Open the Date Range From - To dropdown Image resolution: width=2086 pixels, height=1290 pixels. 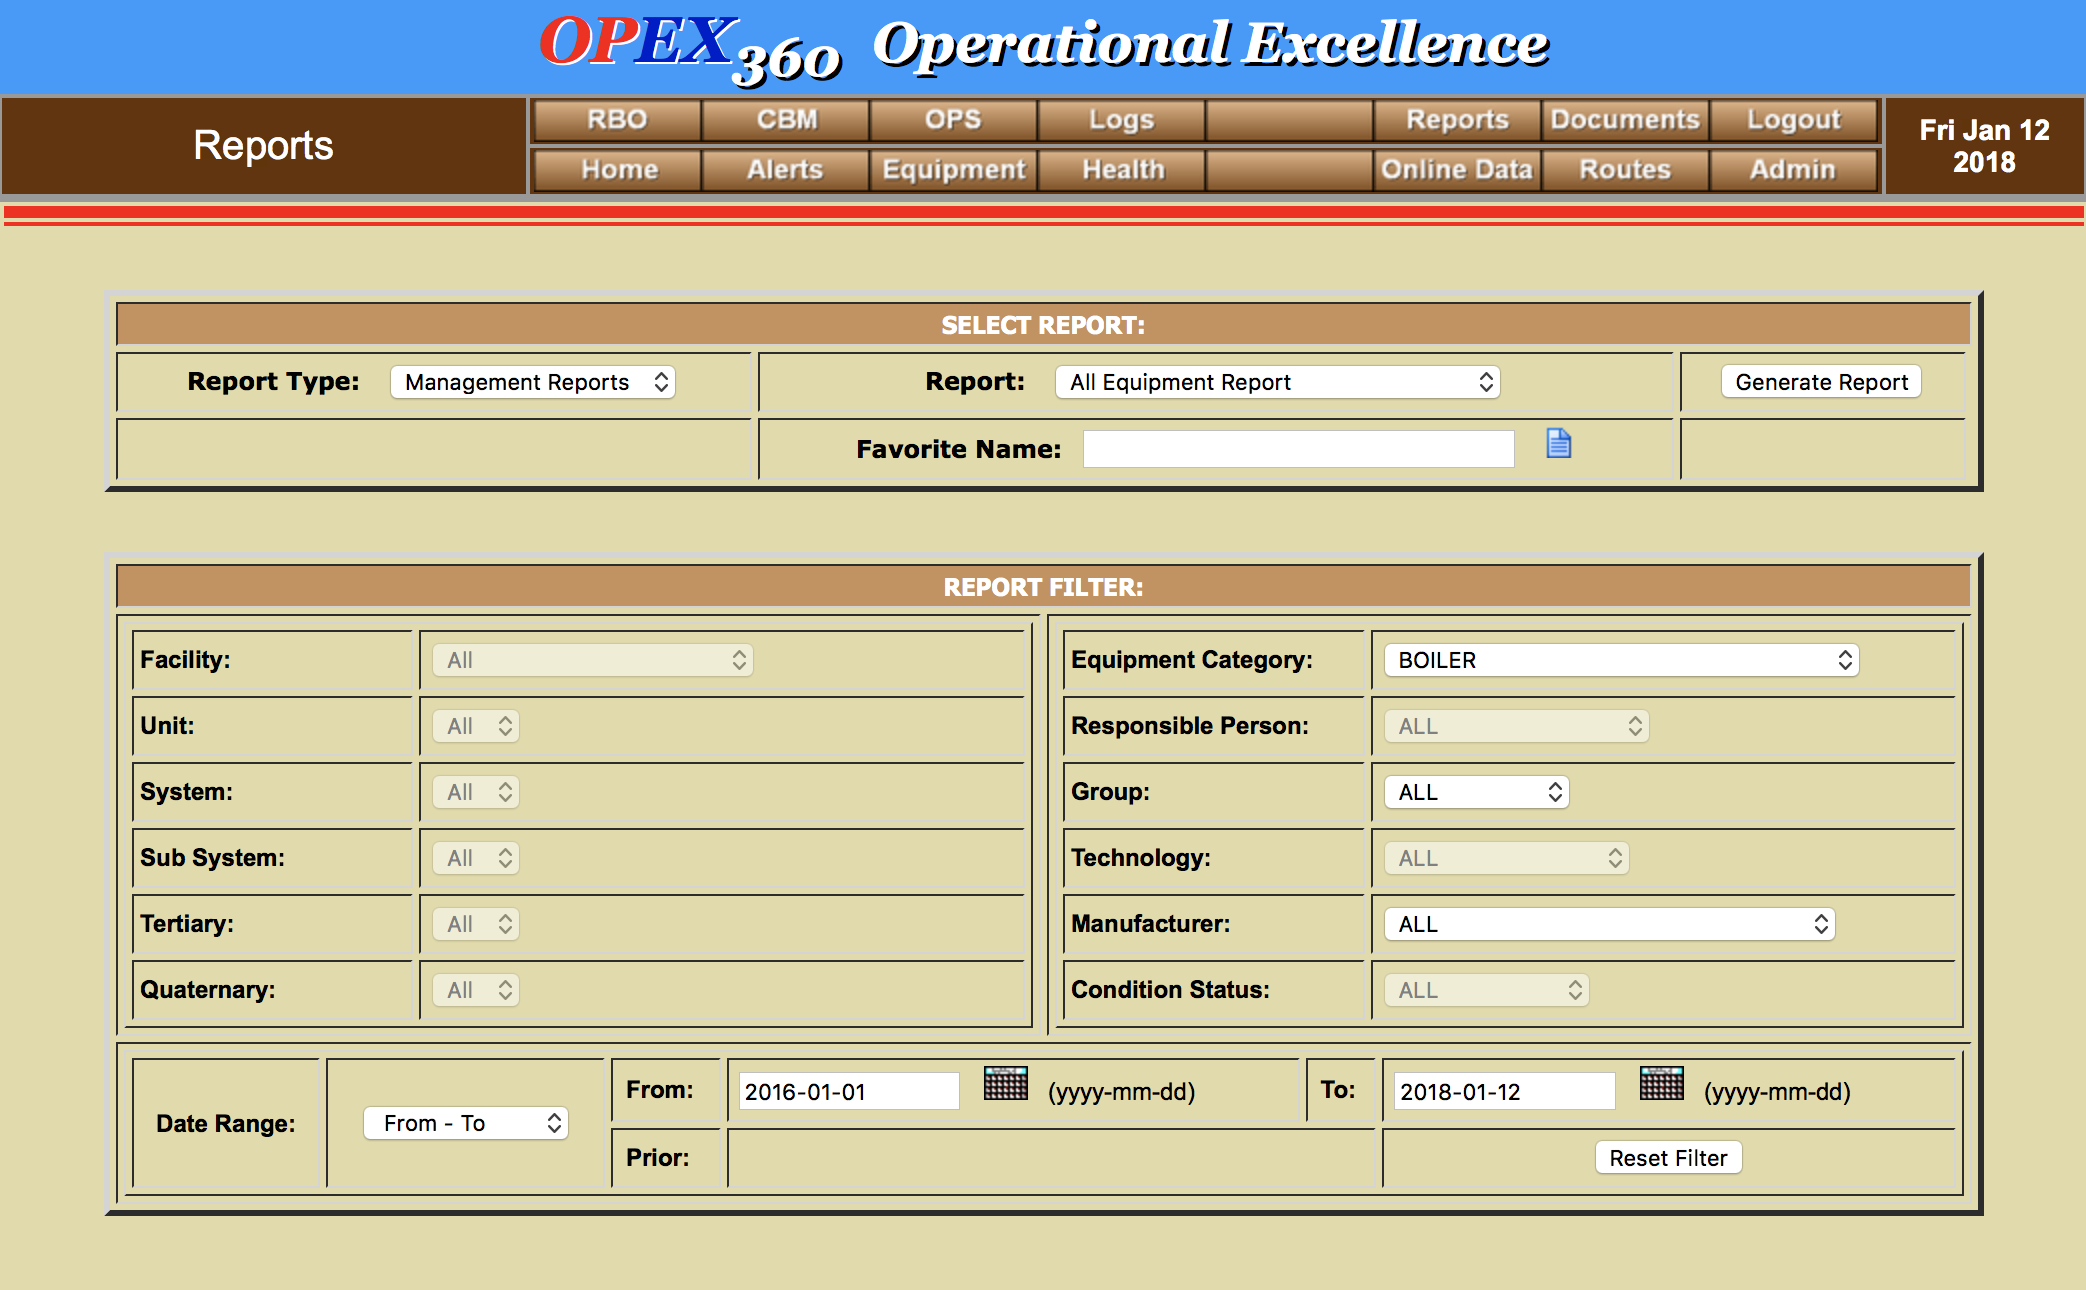click(466, 1123)
